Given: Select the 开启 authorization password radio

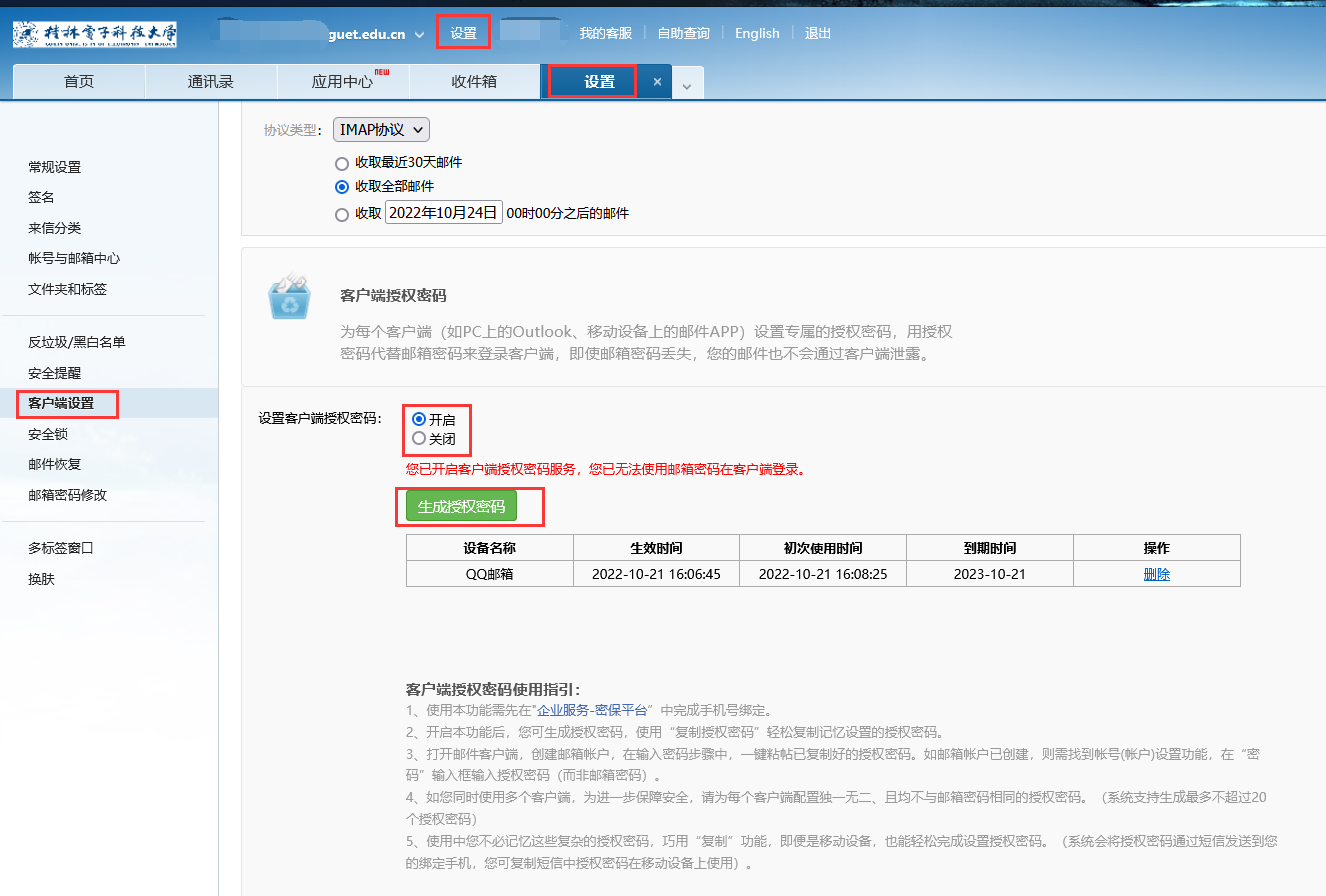Looking at the screenshot, I should pos(419,420).
